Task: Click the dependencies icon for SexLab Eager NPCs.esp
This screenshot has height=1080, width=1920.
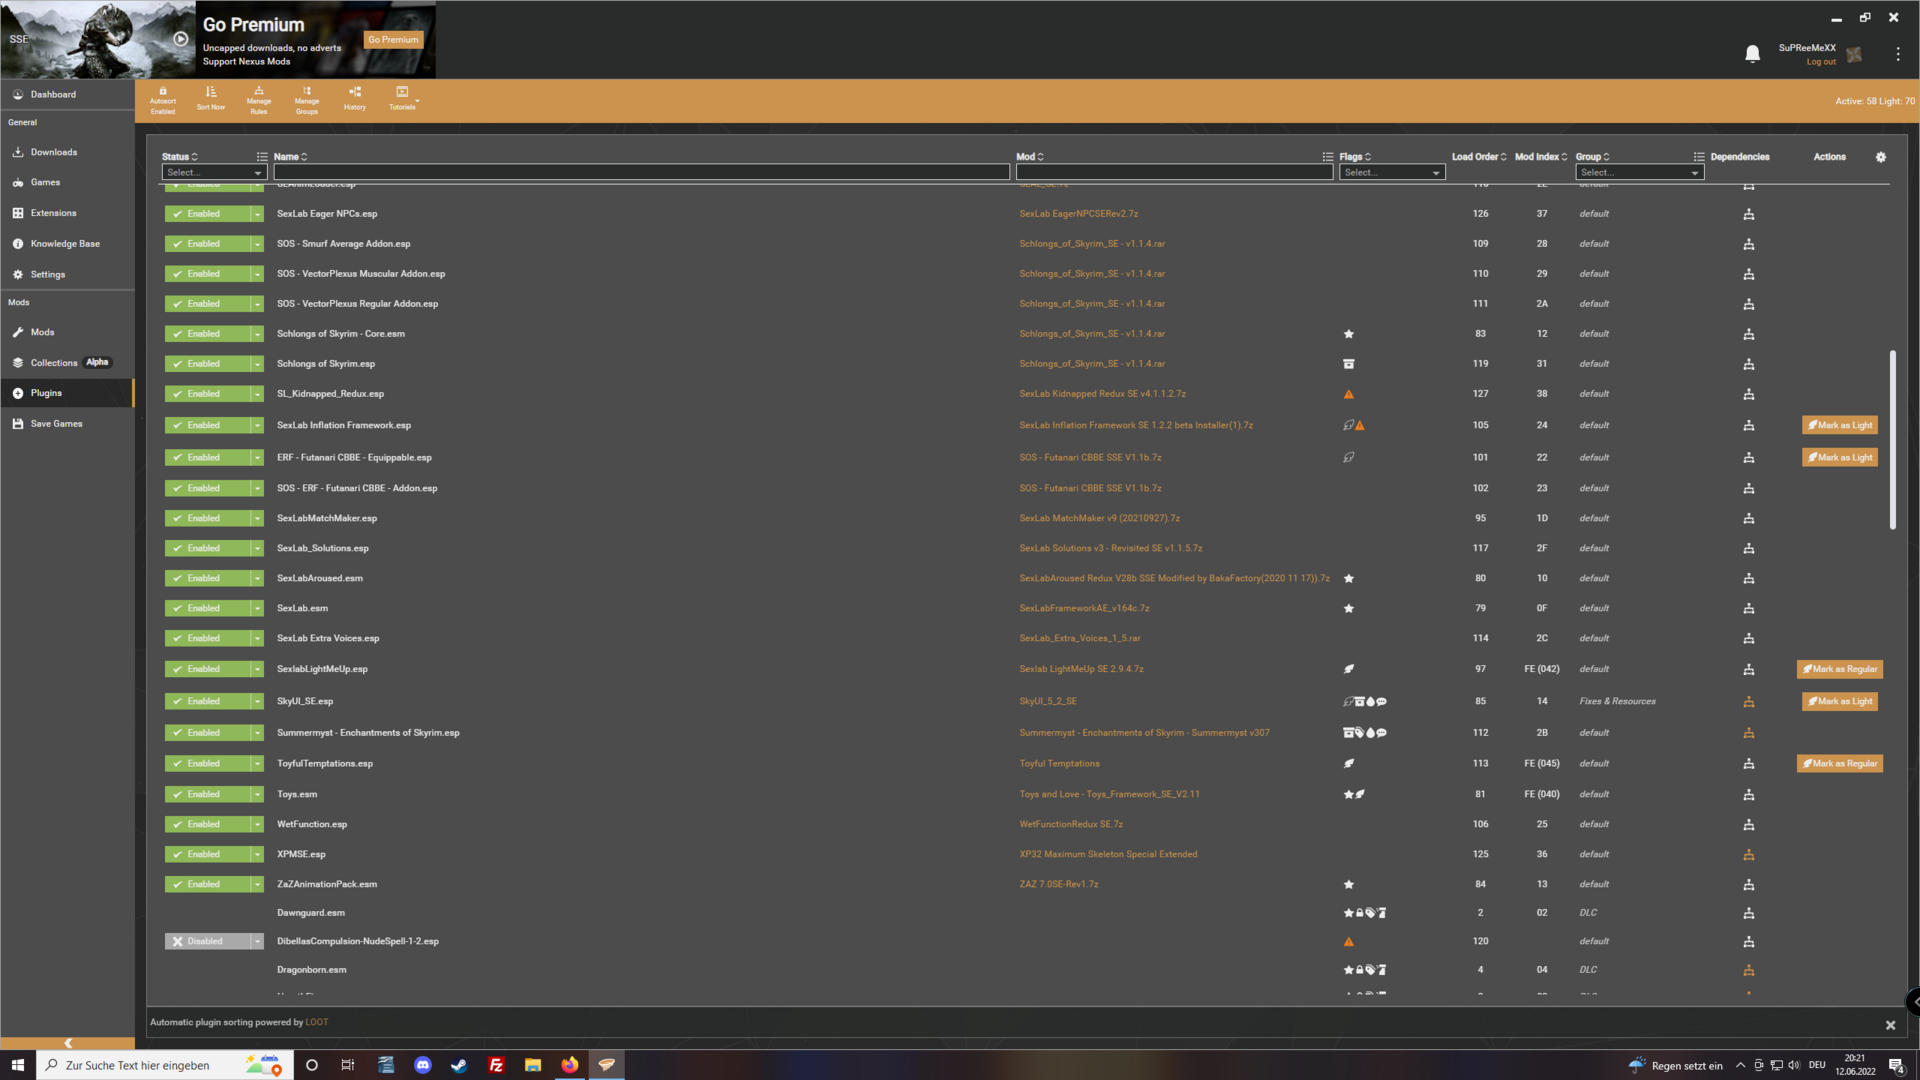Action: point(1748,214)
